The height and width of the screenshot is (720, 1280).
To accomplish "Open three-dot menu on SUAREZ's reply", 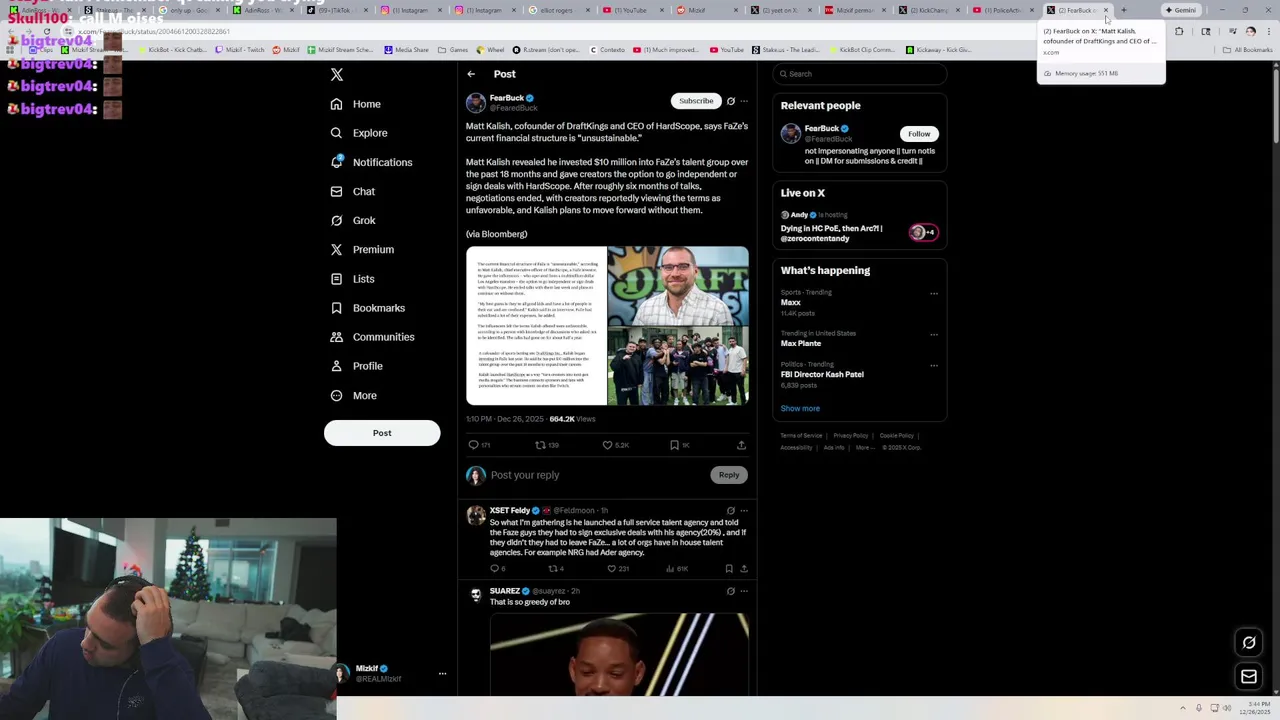I will (744, 591).
